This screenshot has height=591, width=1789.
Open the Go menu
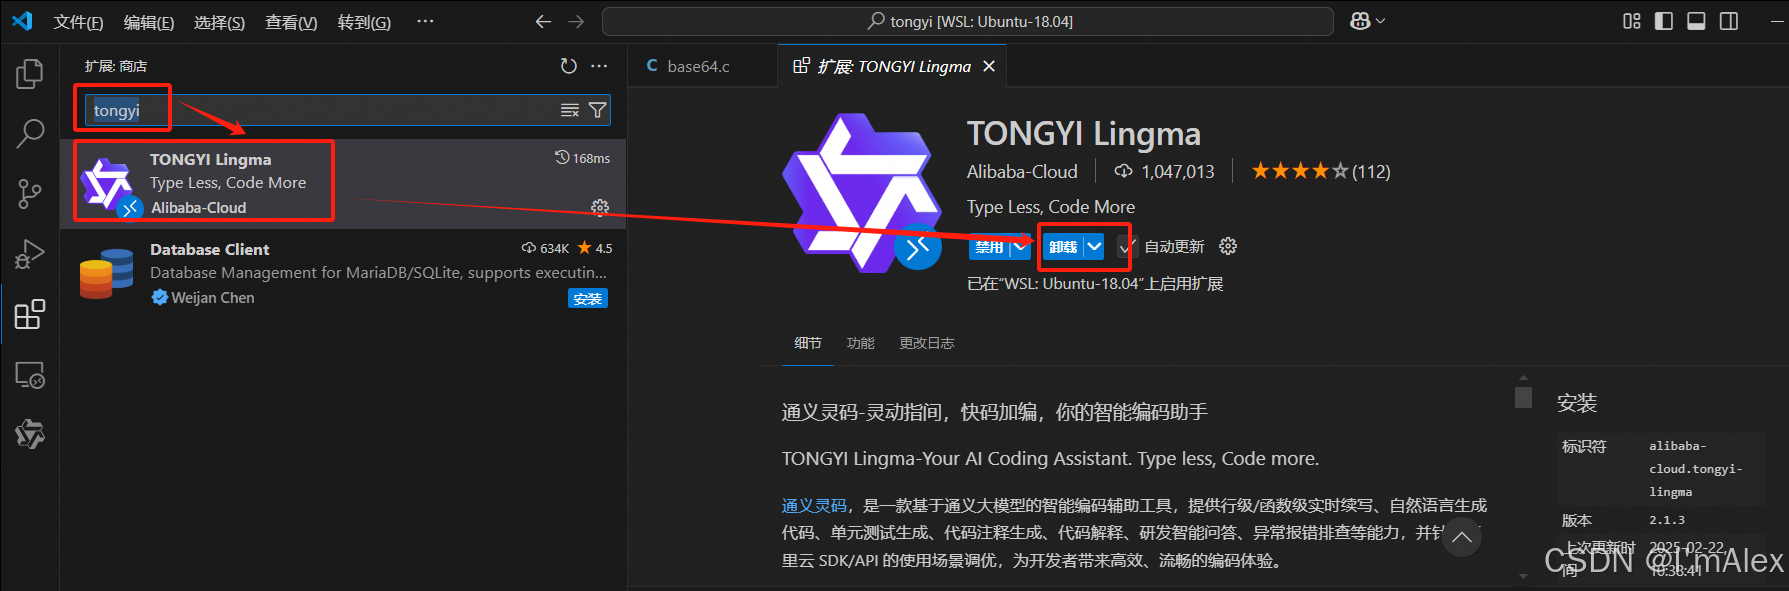coord(364,22)
